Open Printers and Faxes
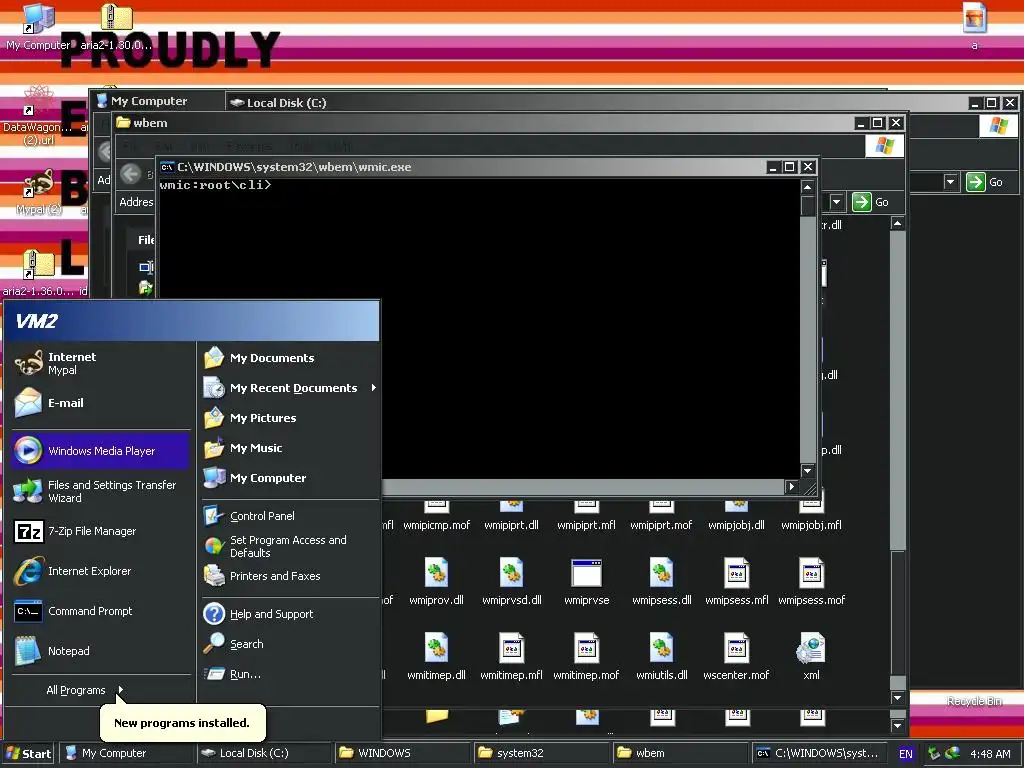This screenshot has height=768, width=1024. click(290, 576)
